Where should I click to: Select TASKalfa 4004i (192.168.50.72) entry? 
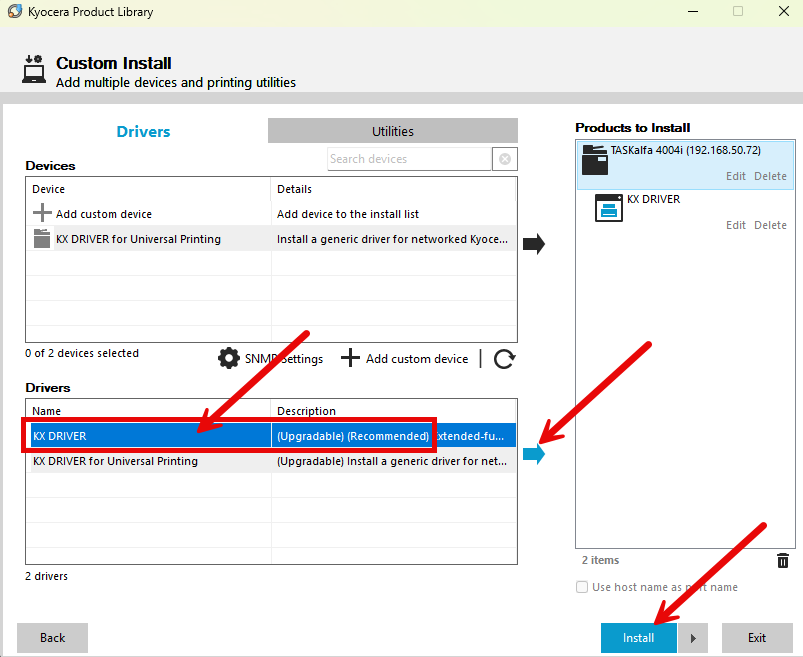tap(685, 165)
